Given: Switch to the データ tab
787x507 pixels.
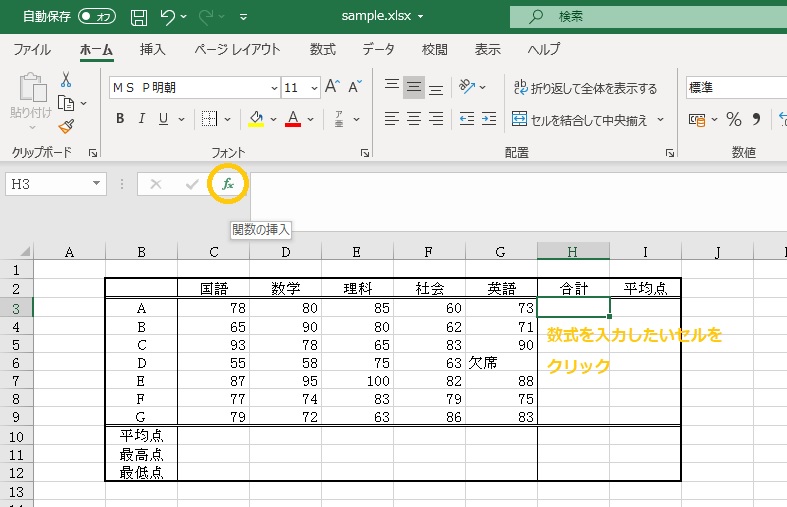Looking at the screenshot, I should (378, 49).
